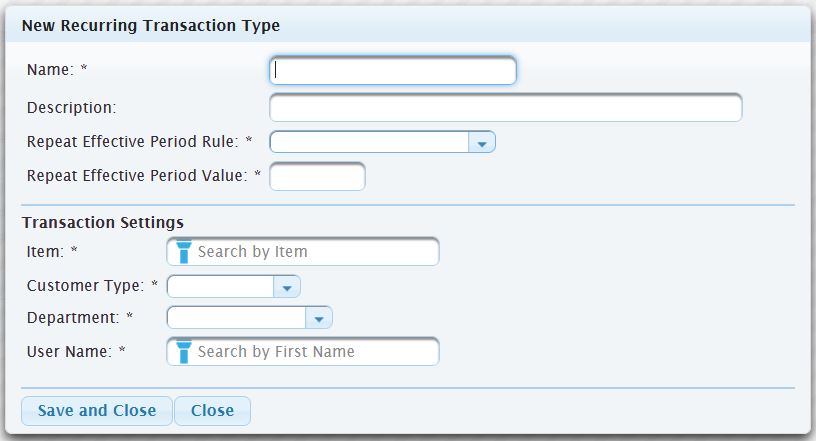Click the New Recurring Transaction Type title bar
The image size is (816, 441).
pos(151,25)
